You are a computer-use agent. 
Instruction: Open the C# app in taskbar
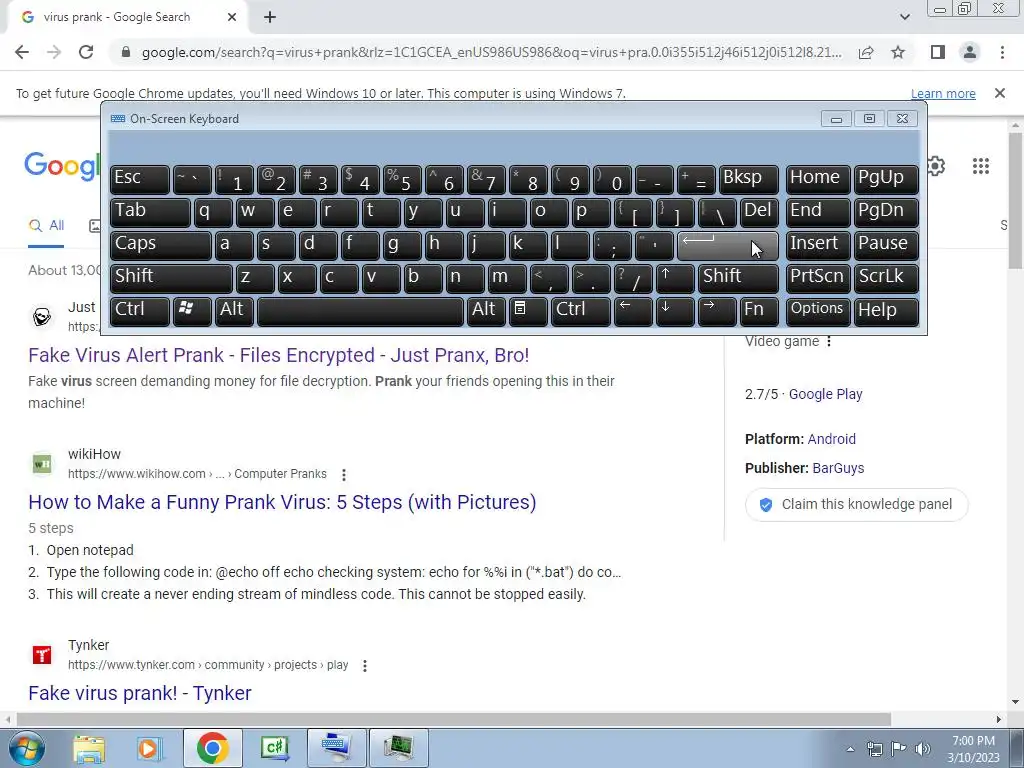pos(274,748)
